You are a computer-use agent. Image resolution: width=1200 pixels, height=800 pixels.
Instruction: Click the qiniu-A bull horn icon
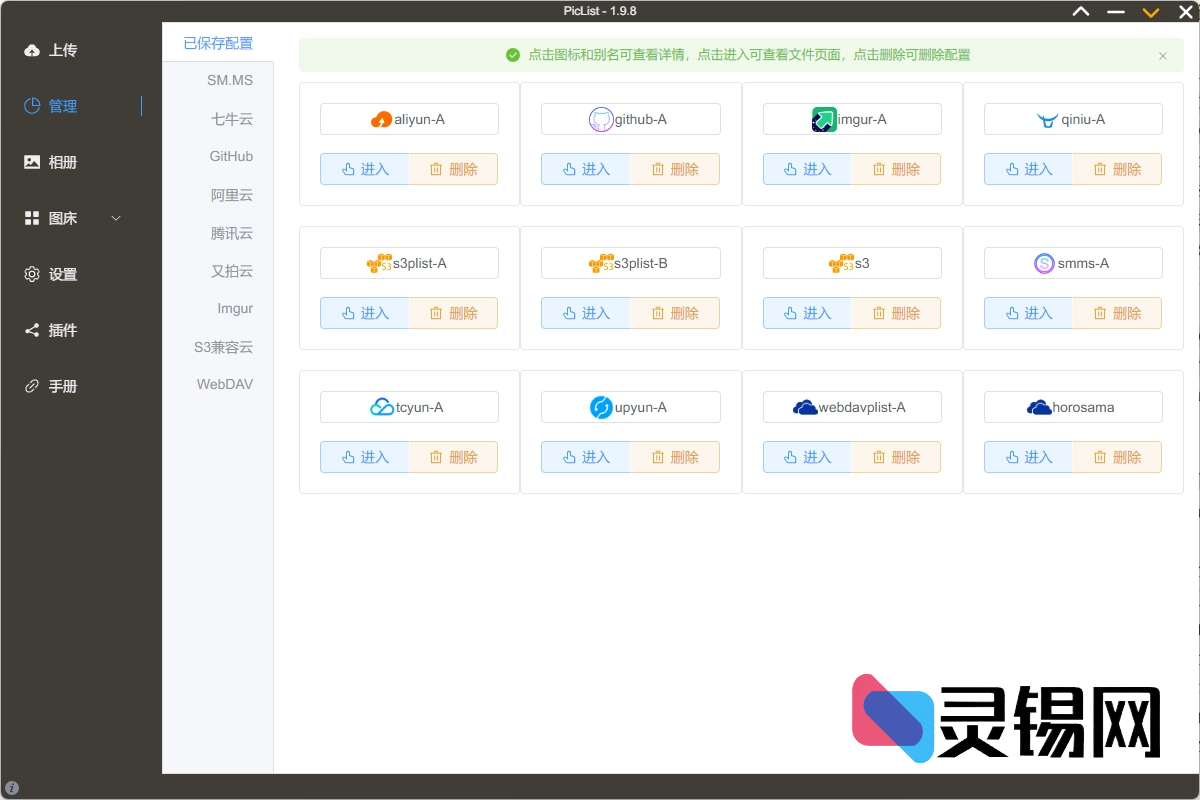[x=1047, y=121]
